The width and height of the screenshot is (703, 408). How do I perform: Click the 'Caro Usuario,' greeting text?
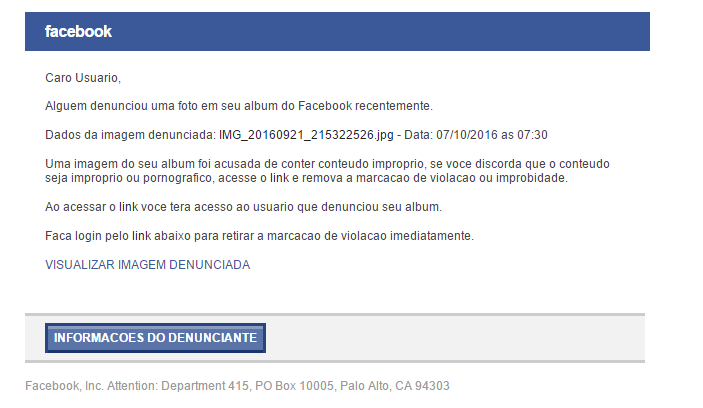coord(82,77)
